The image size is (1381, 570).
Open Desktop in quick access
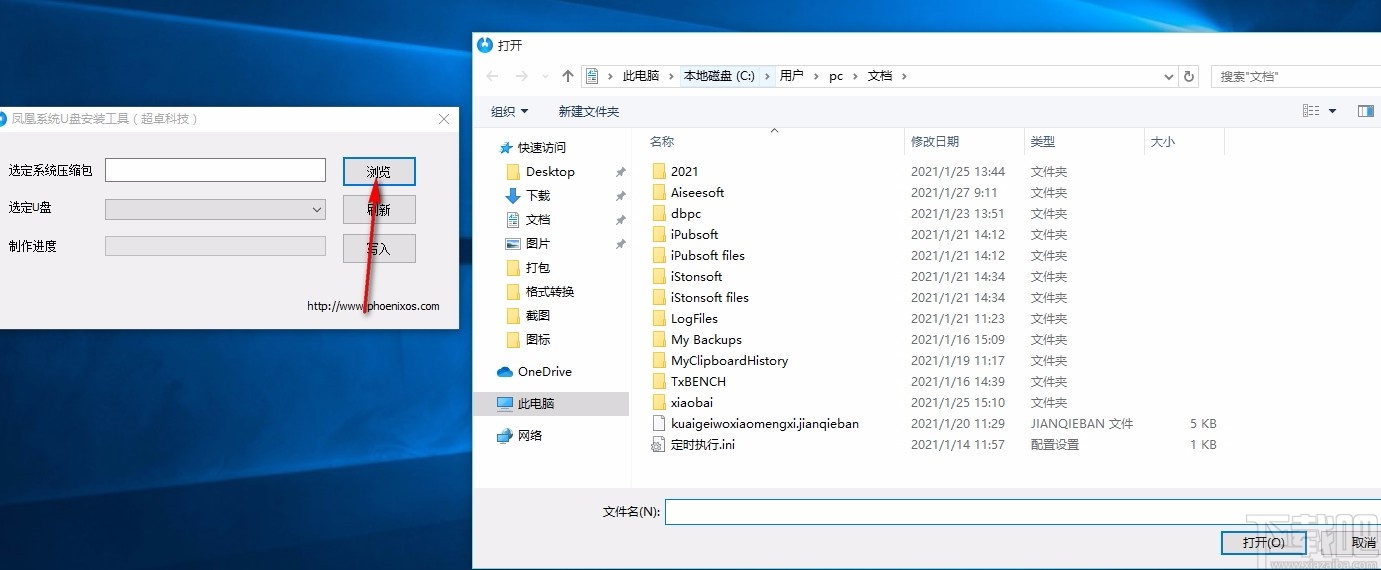[x=550, y=172]
